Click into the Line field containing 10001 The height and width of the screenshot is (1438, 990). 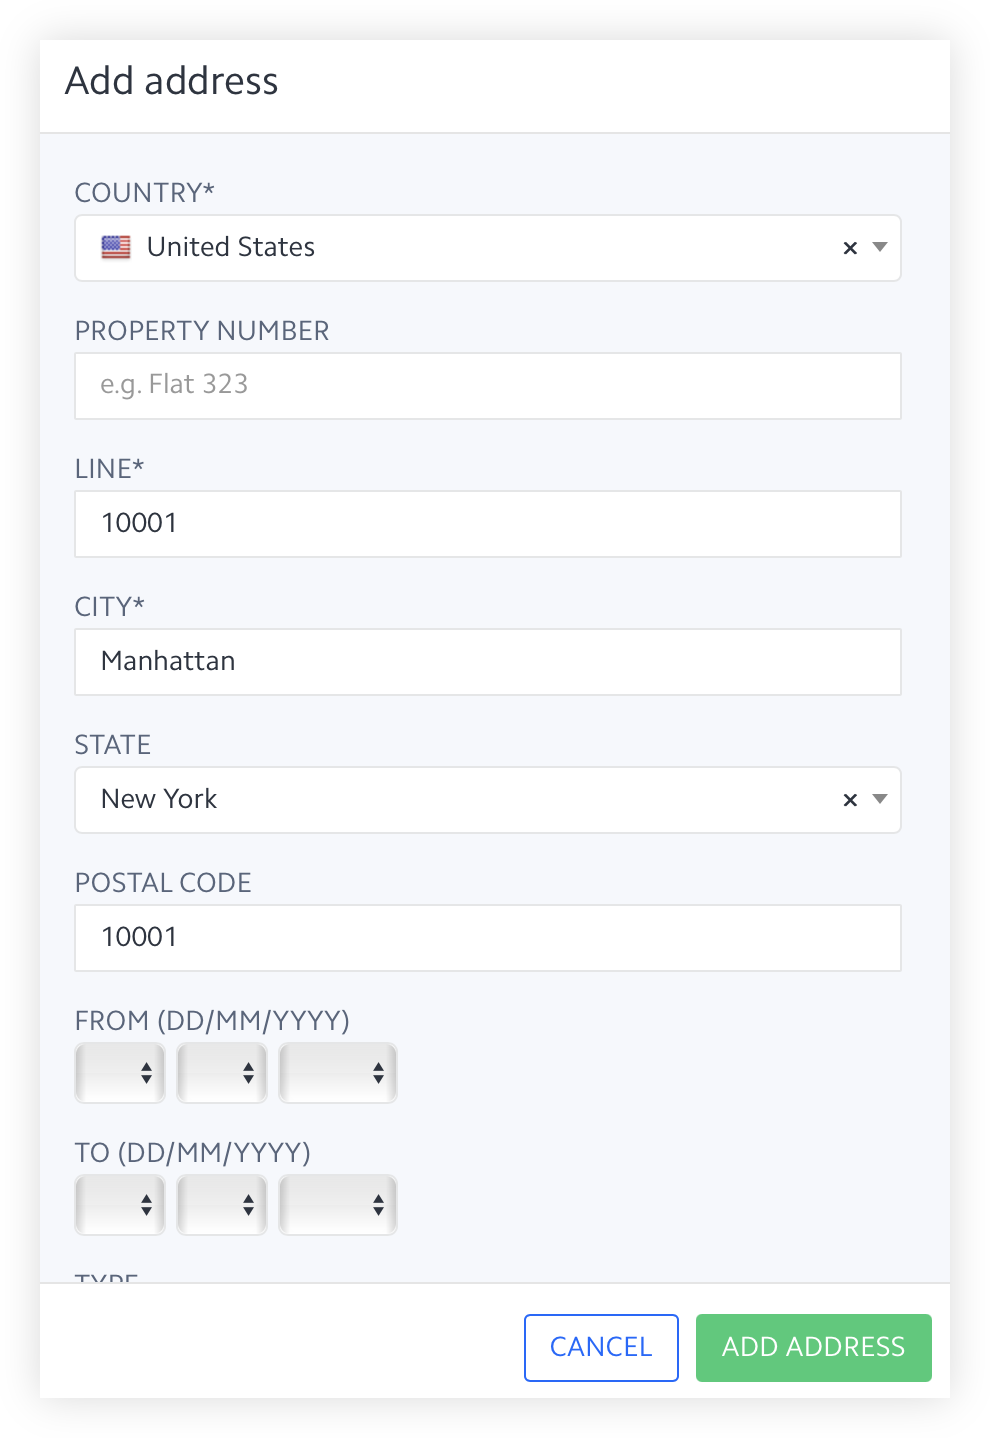point(488,524)
